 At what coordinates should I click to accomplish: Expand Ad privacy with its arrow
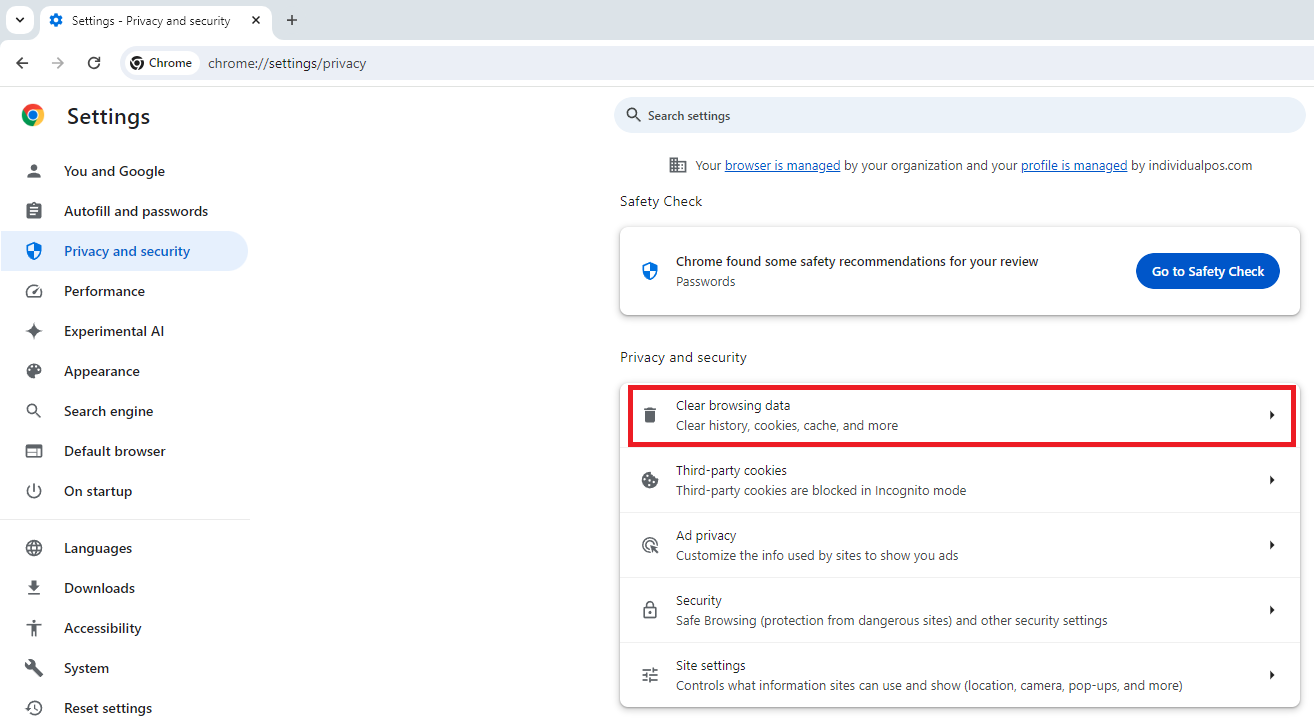click(x=1272, y=545)
